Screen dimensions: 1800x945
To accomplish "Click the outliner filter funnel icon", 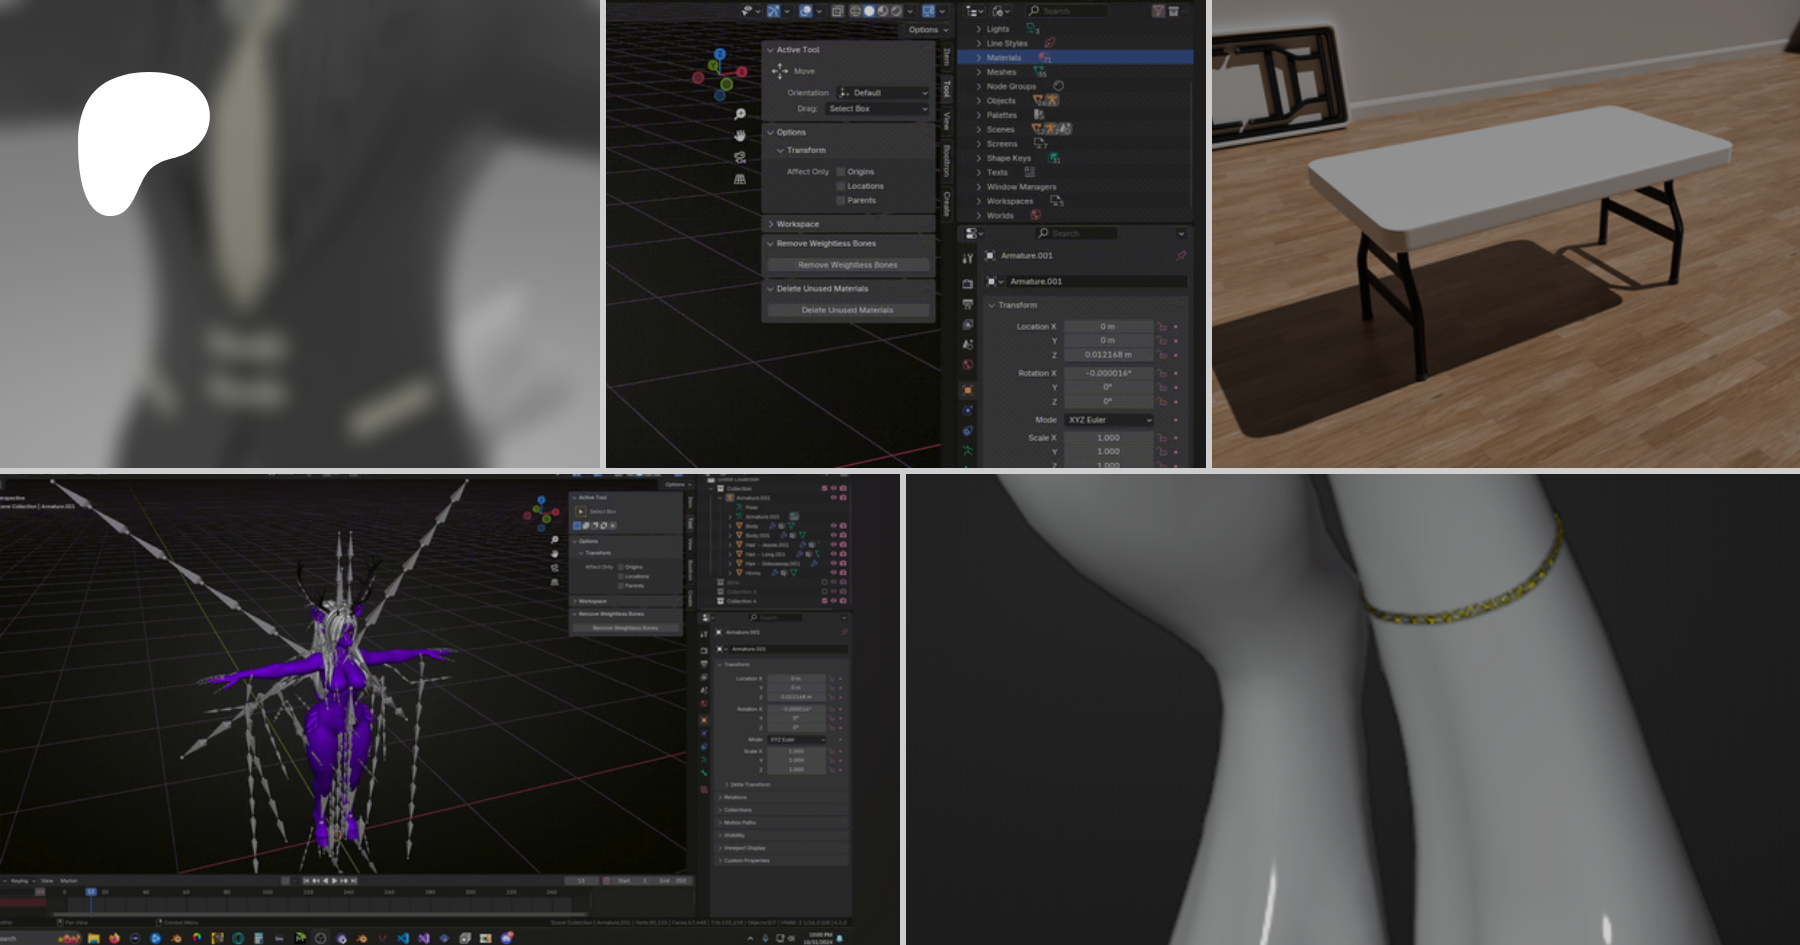I will click(1158, 11).
